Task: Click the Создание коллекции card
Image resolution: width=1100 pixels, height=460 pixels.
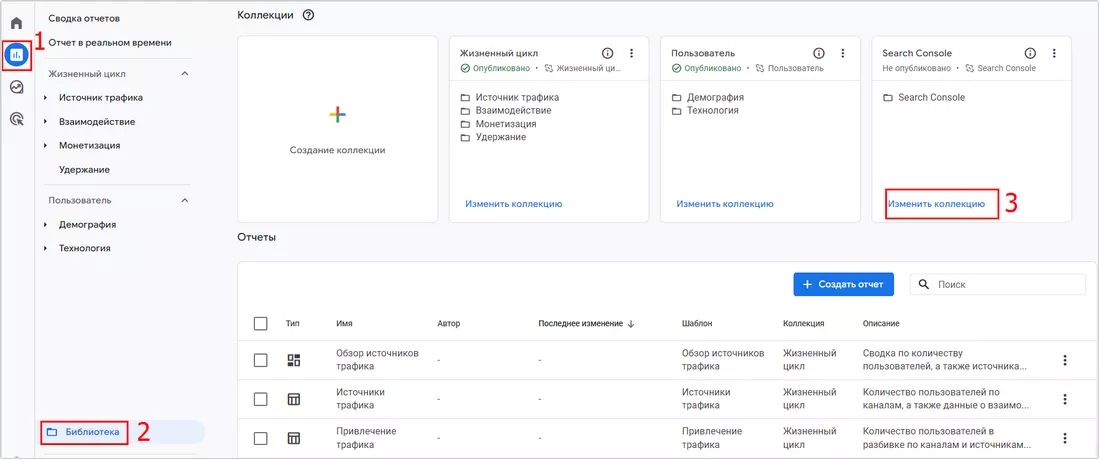Action: tap(337, 130)
